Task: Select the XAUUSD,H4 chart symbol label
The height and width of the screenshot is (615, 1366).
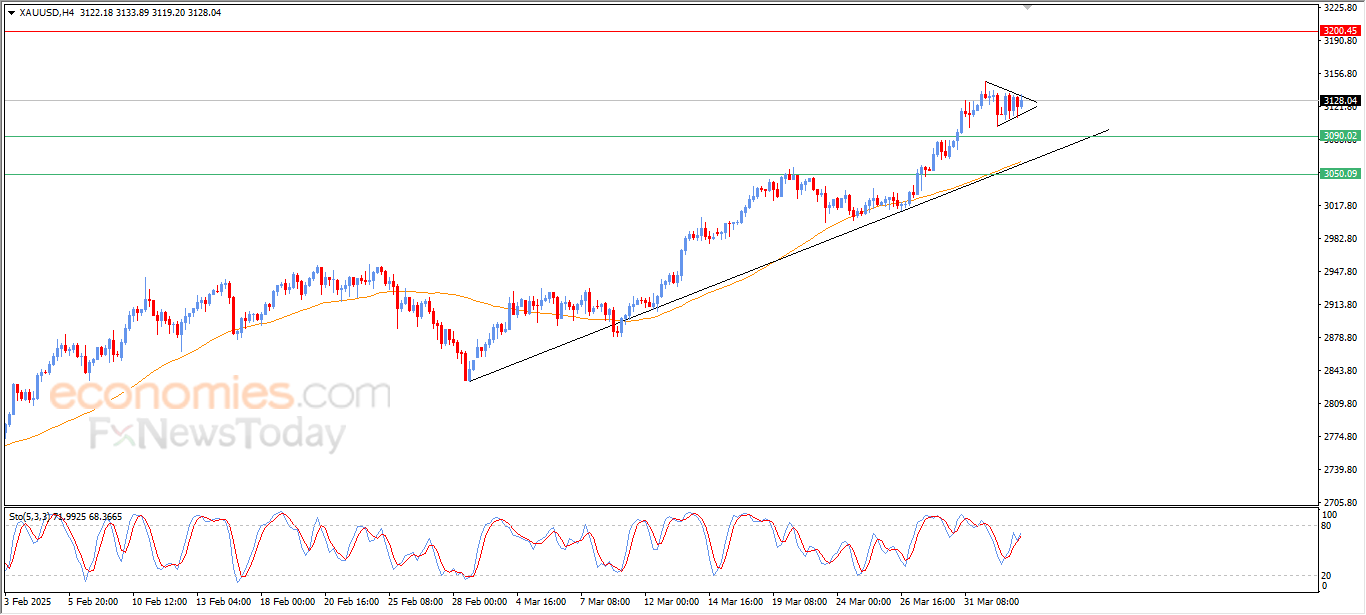Action: coord(46,13)
